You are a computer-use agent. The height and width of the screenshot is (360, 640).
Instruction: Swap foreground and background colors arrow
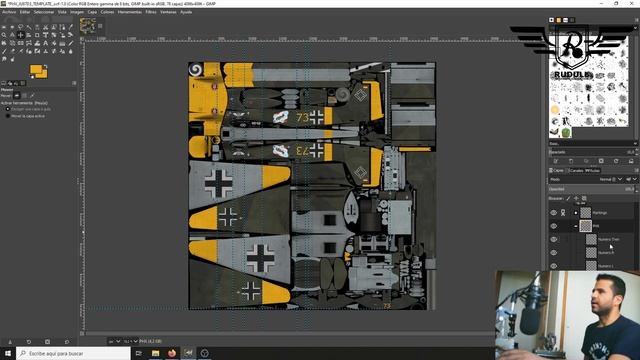point(45,66)
